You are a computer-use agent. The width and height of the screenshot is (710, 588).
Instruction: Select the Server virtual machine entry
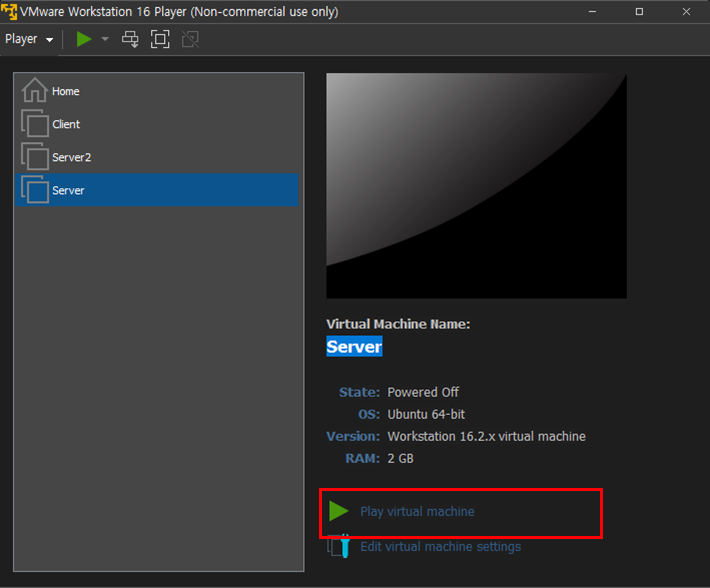(157, 190)
